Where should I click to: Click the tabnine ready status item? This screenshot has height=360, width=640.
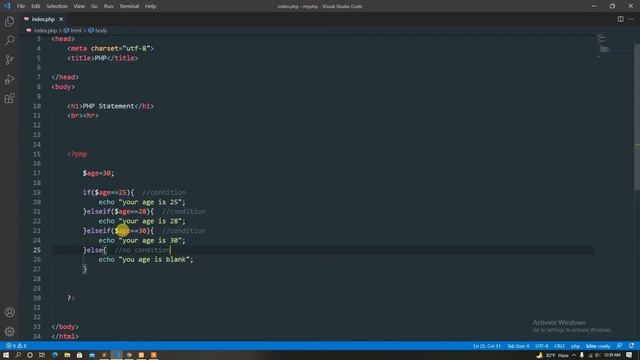pos(598,346)
